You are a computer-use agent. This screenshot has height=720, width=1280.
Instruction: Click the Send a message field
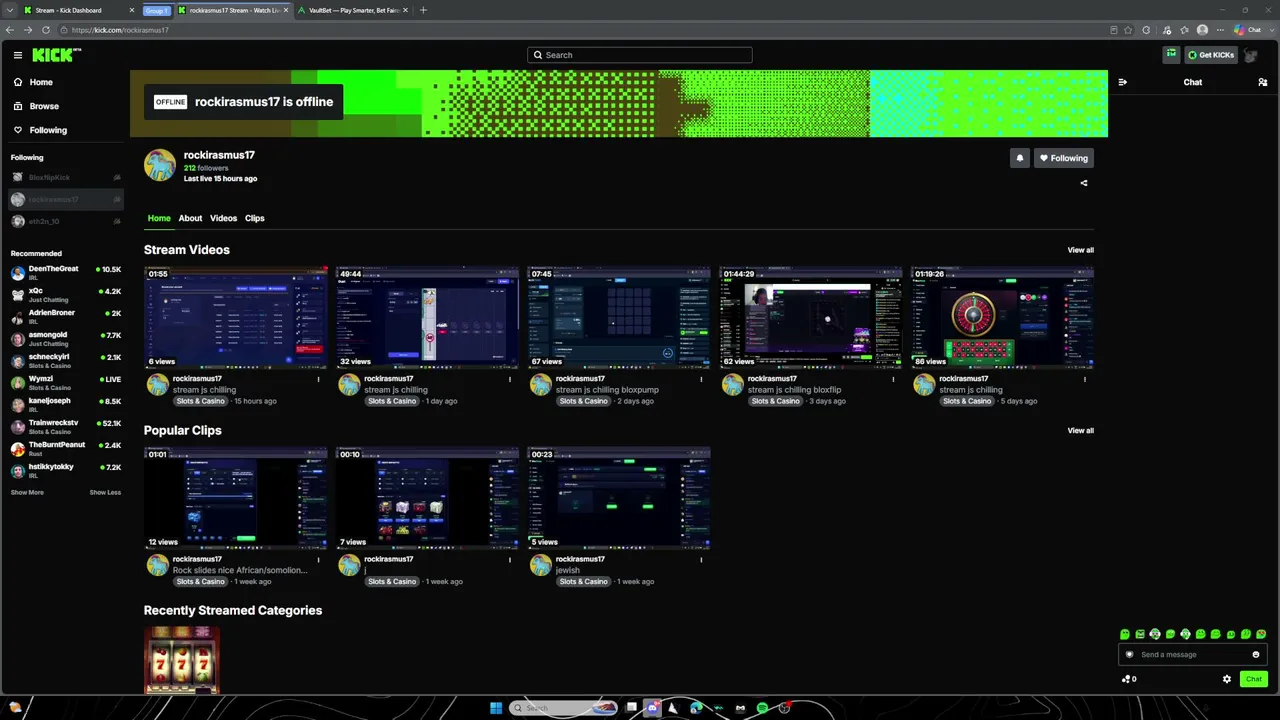click(x=1193, y=655)
